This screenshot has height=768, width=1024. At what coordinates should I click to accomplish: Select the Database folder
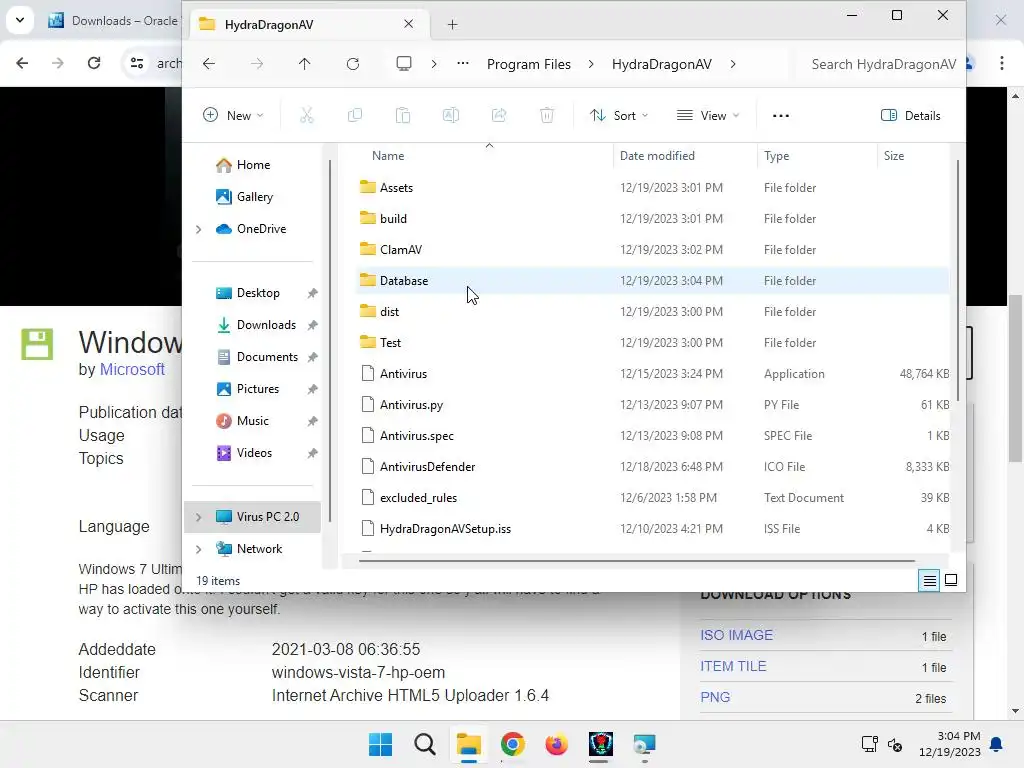point(653,281)
